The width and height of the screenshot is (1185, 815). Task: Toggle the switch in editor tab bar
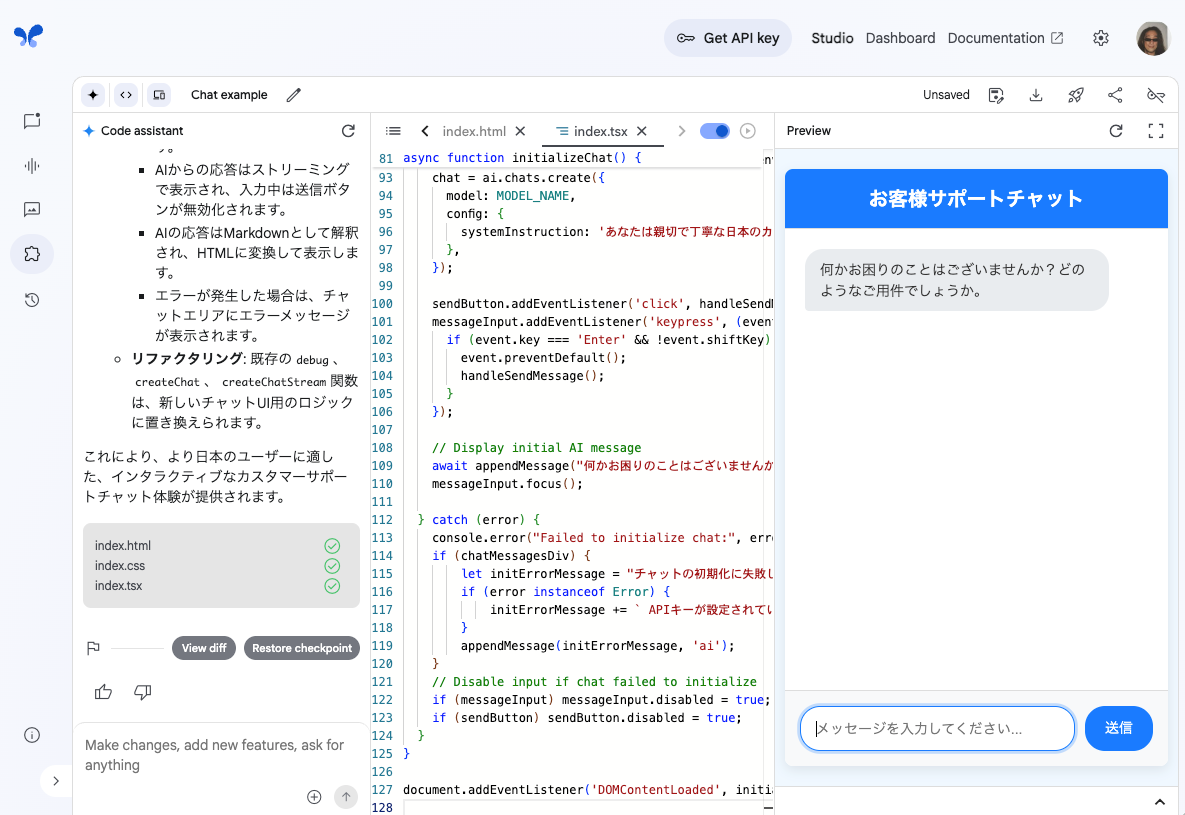click(x=714, y=131)
